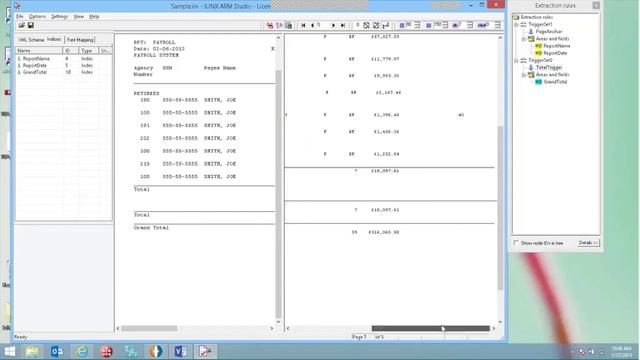This screenshot has width=640, height=360.
Task: Open the Settings menu
Action: pyautogui.click(x=60, y=17)
